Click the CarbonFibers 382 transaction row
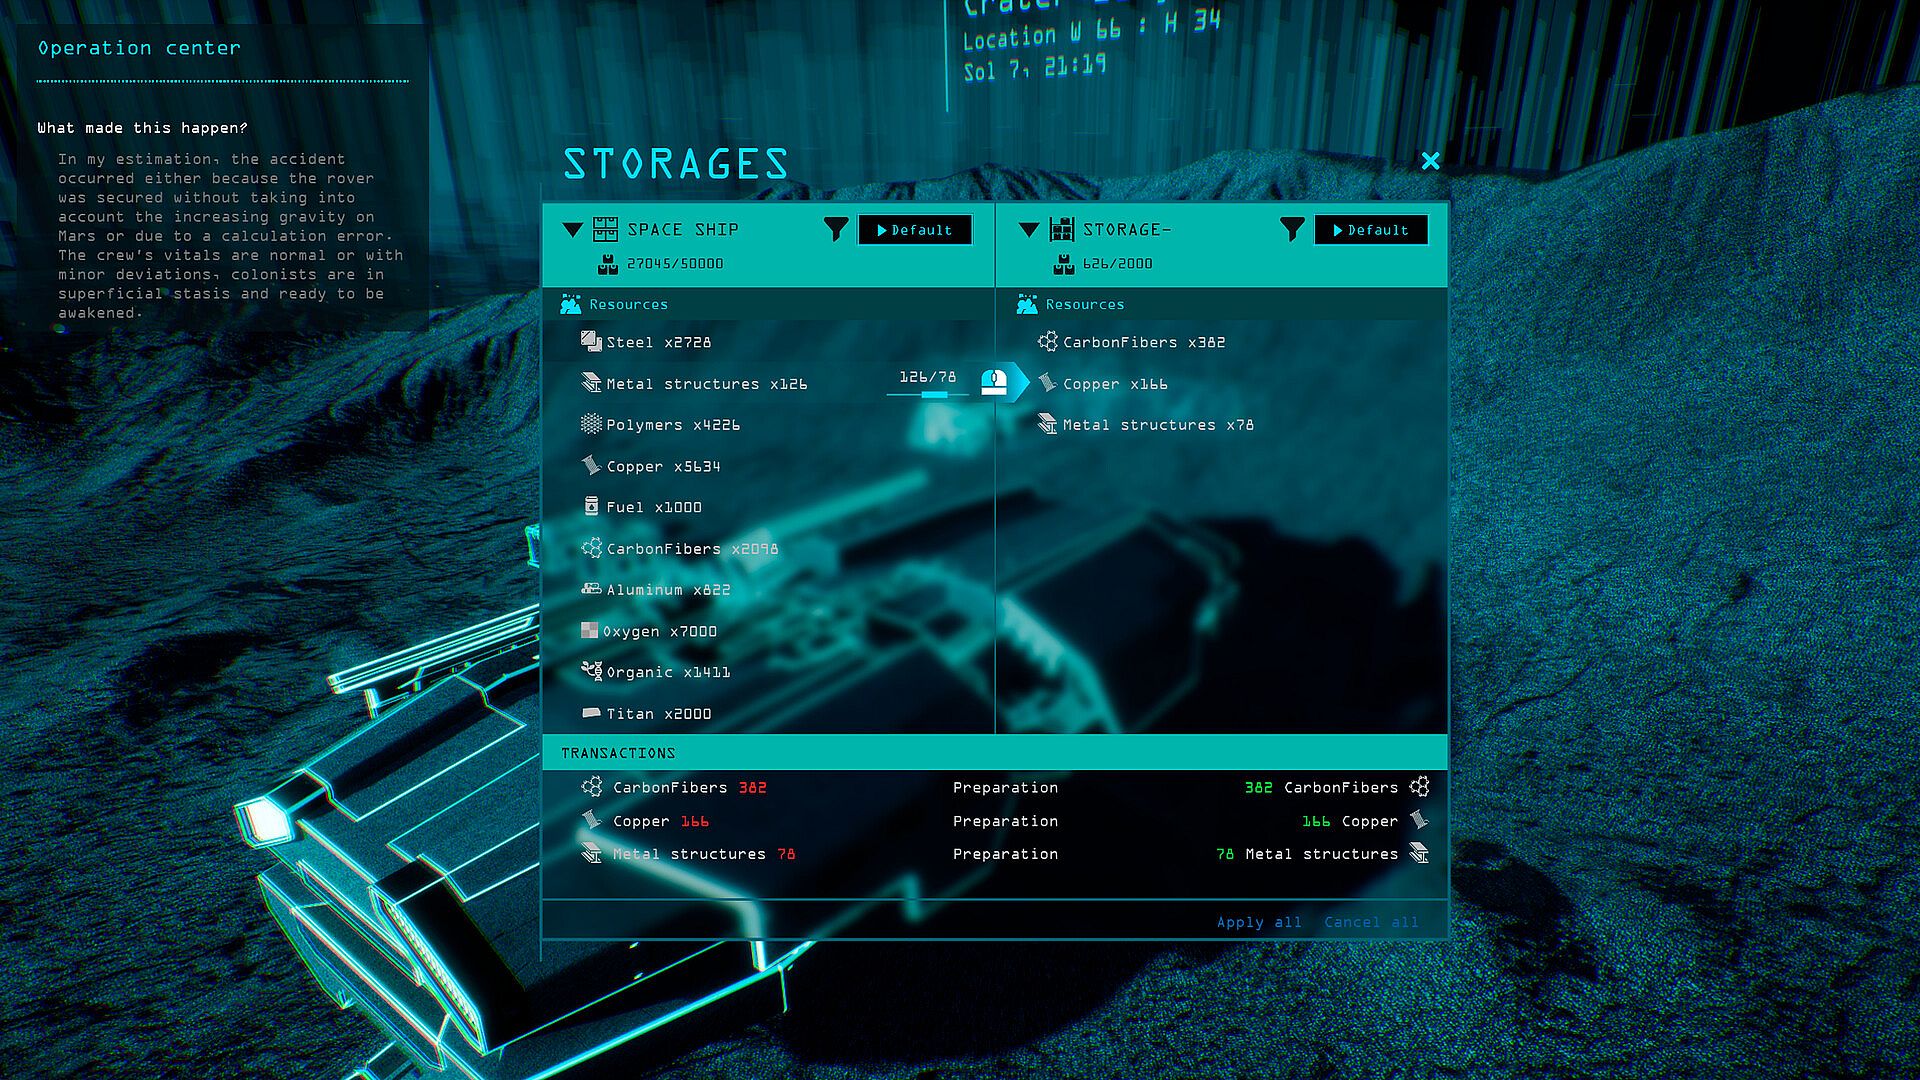Image resolution: width=1920 pixels, height=1080 pixels. (689, 788)
